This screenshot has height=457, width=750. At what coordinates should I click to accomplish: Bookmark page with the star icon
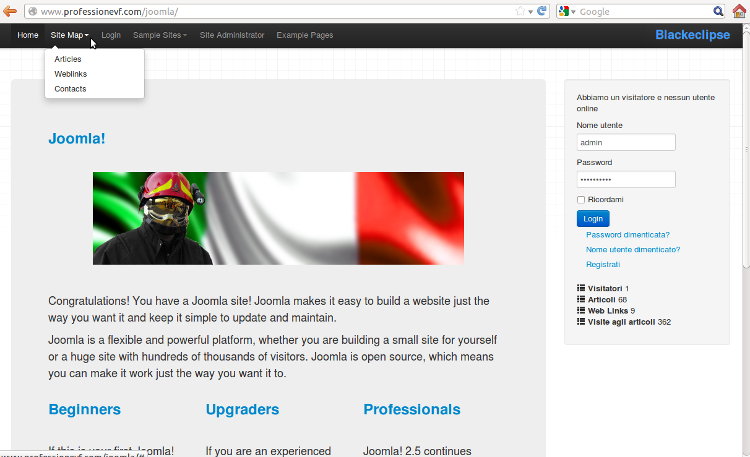click(x=520, y=11)
